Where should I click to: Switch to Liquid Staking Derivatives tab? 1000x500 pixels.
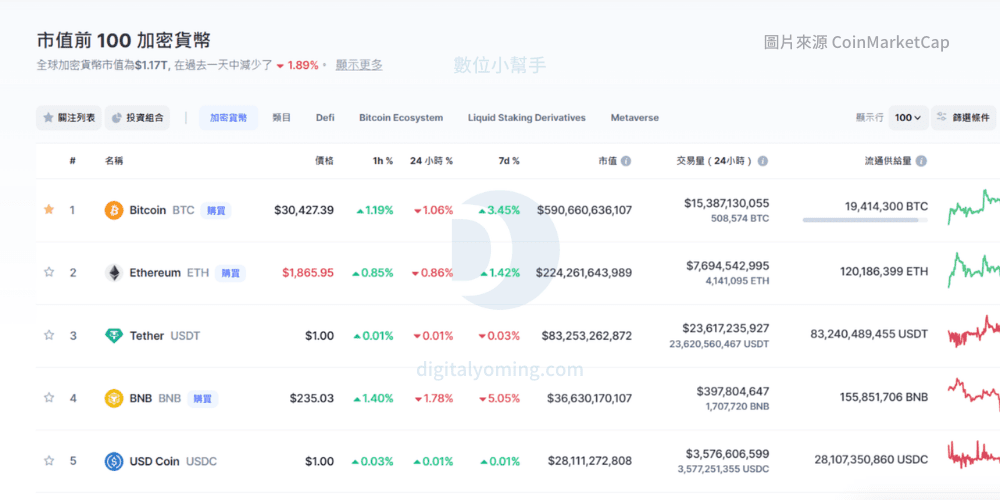click(527, 118)
